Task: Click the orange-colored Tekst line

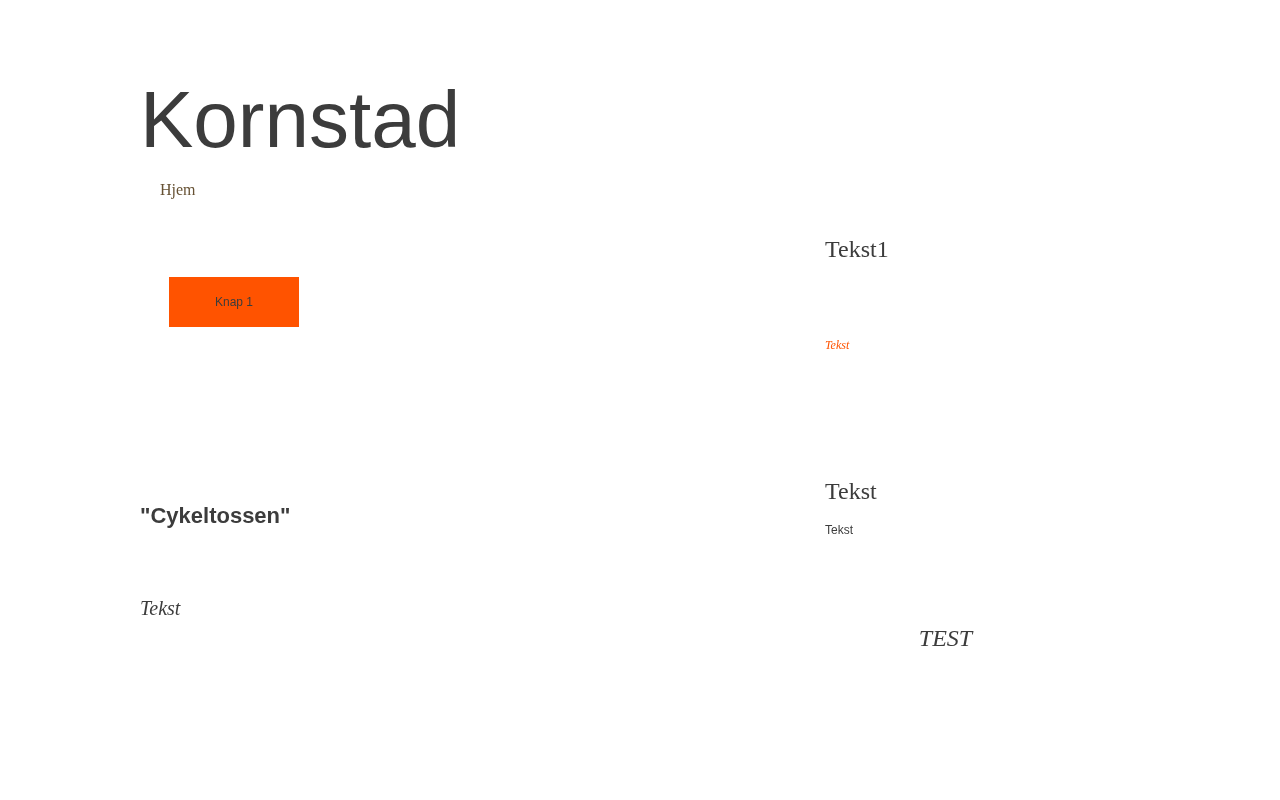Action: [x=837, y=345]
